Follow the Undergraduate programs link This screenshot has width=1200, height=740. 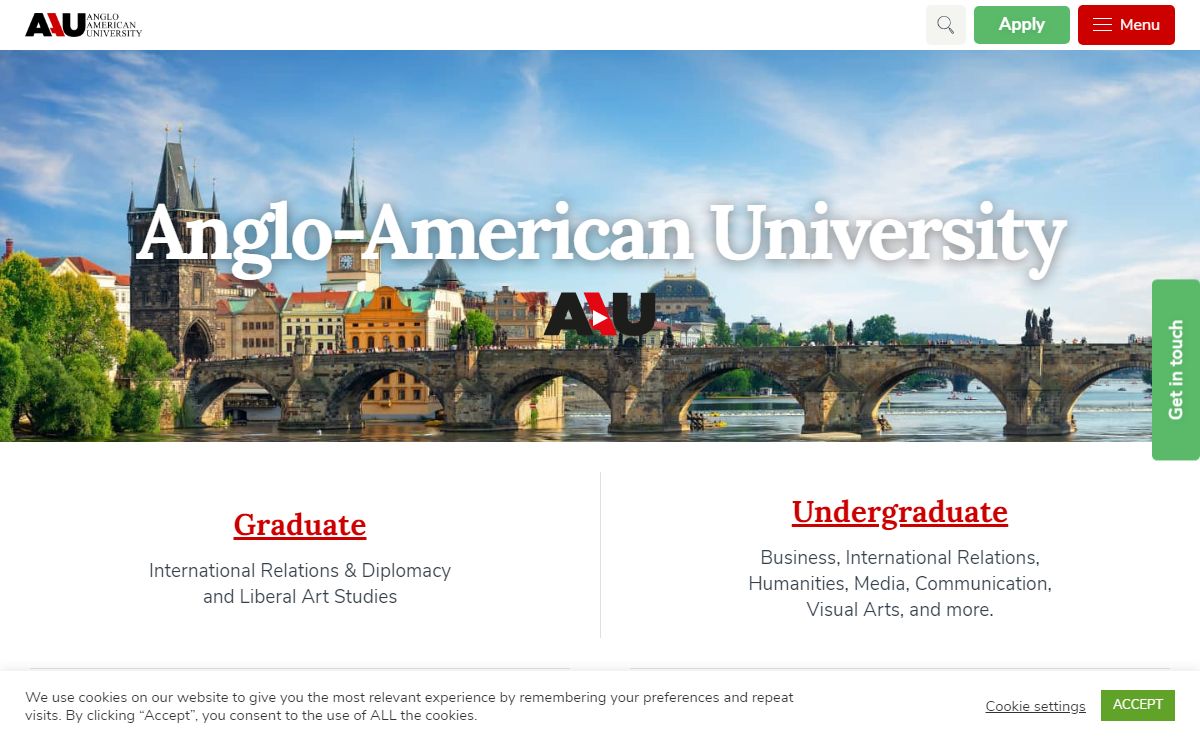[900, 512]
